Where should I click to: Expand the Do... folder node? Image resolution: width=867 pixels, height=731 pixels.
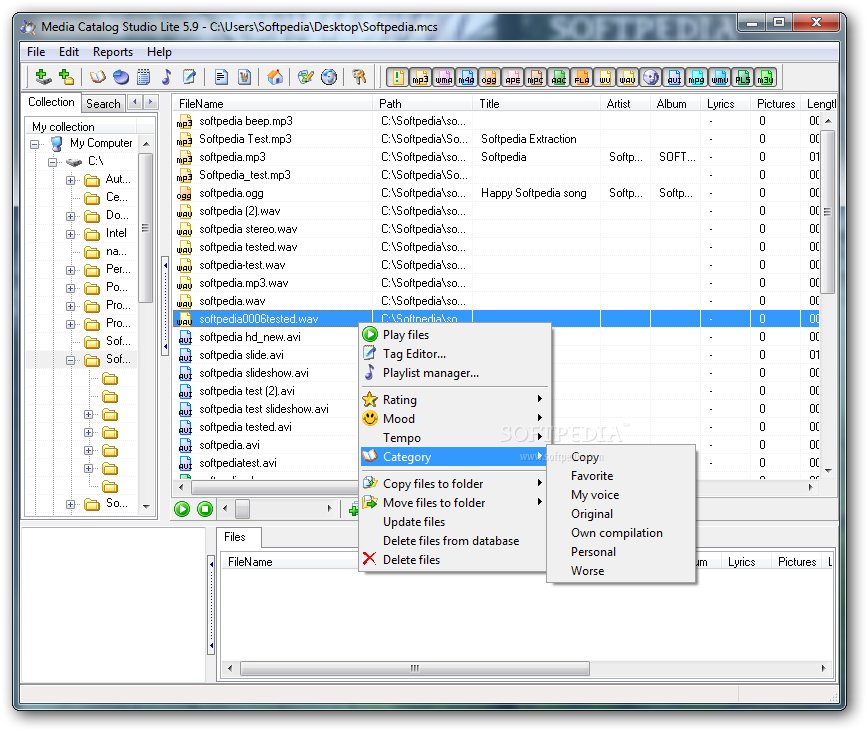pyautogui.click(x=70, y=216)
